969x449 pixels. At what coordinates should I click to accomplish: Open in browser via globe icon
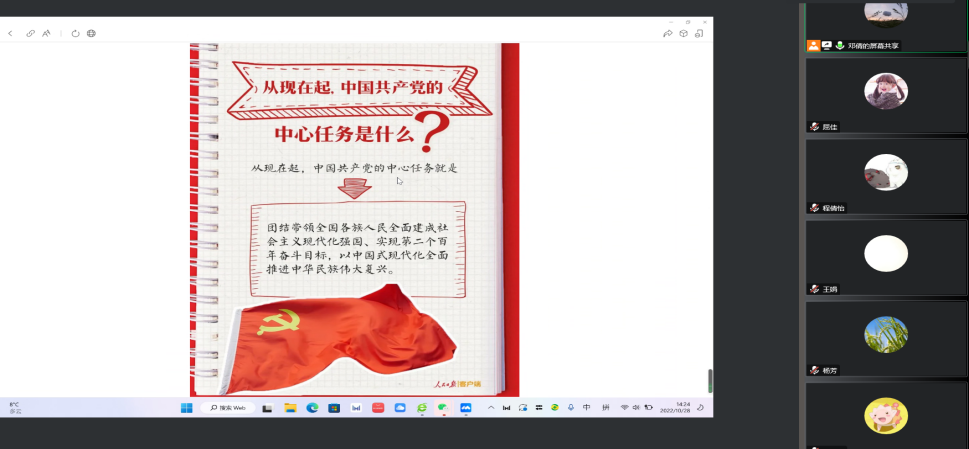(91, 33)
